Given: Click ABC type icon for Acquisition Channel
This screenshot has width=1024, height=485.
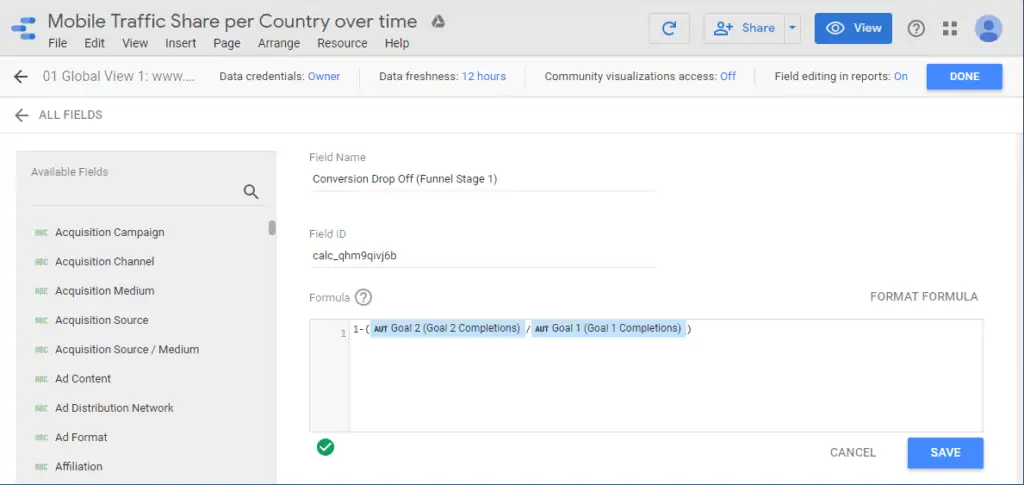Looking at the screenshot, I should pos(41,262).
